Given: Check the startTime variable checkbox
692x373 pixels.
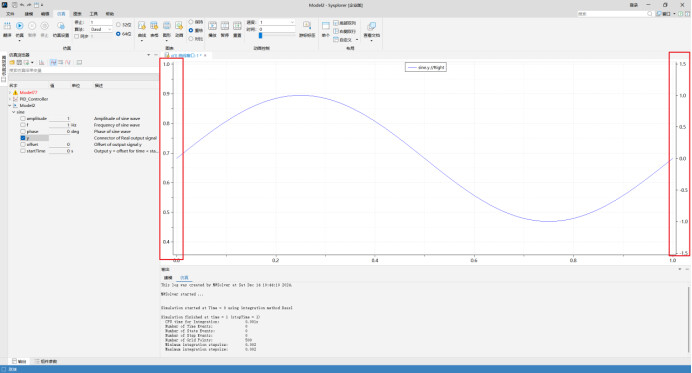Looking at the screenshot, I should point(23,151).
